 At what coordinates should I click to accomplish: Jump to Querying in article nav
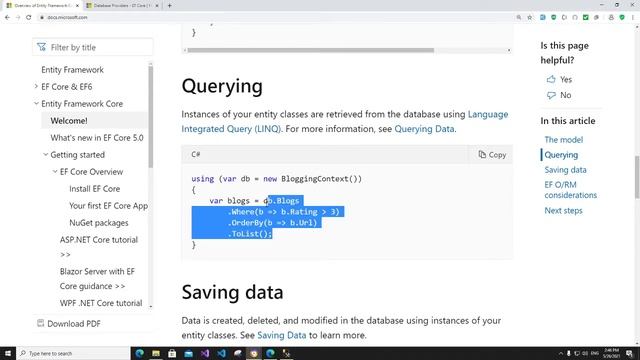coord(561,155)
